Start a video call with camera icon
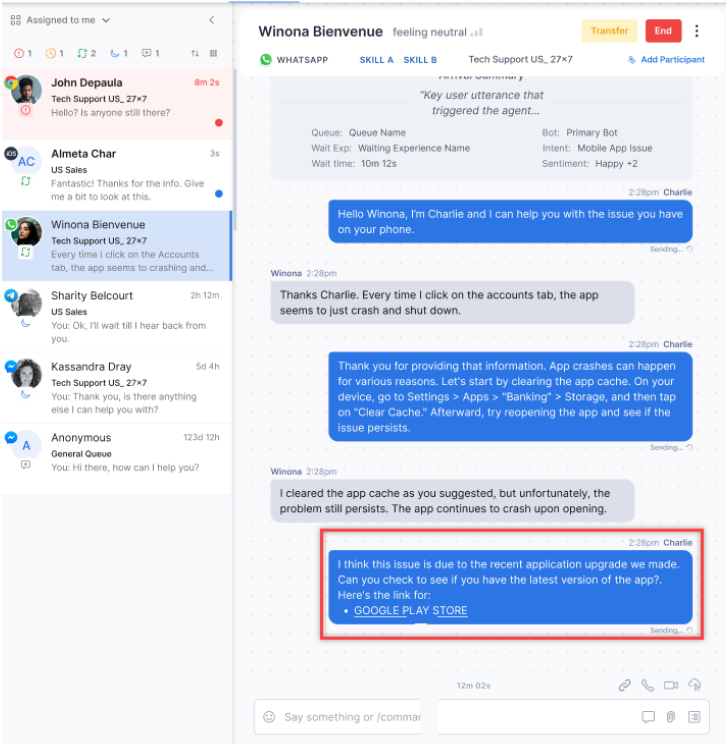This screenshot has width=726, height=749. [x=671, y=685]
